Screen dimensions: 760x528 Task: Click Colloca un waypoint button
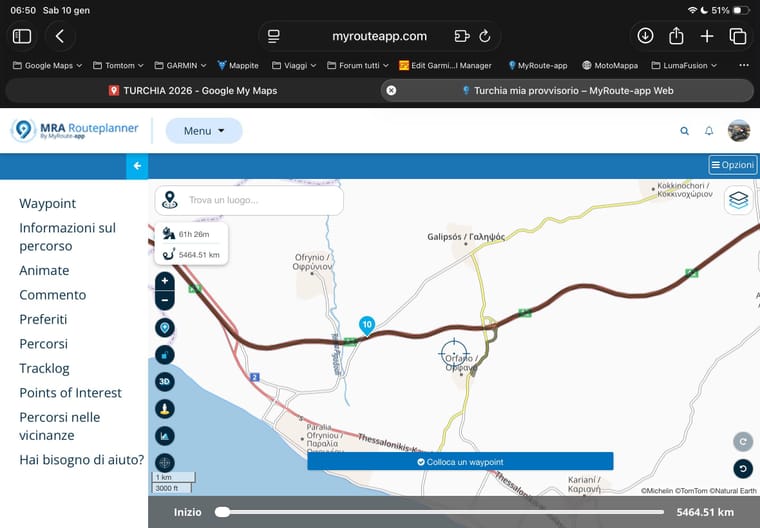pyautogui.click(x=460, y=462)
